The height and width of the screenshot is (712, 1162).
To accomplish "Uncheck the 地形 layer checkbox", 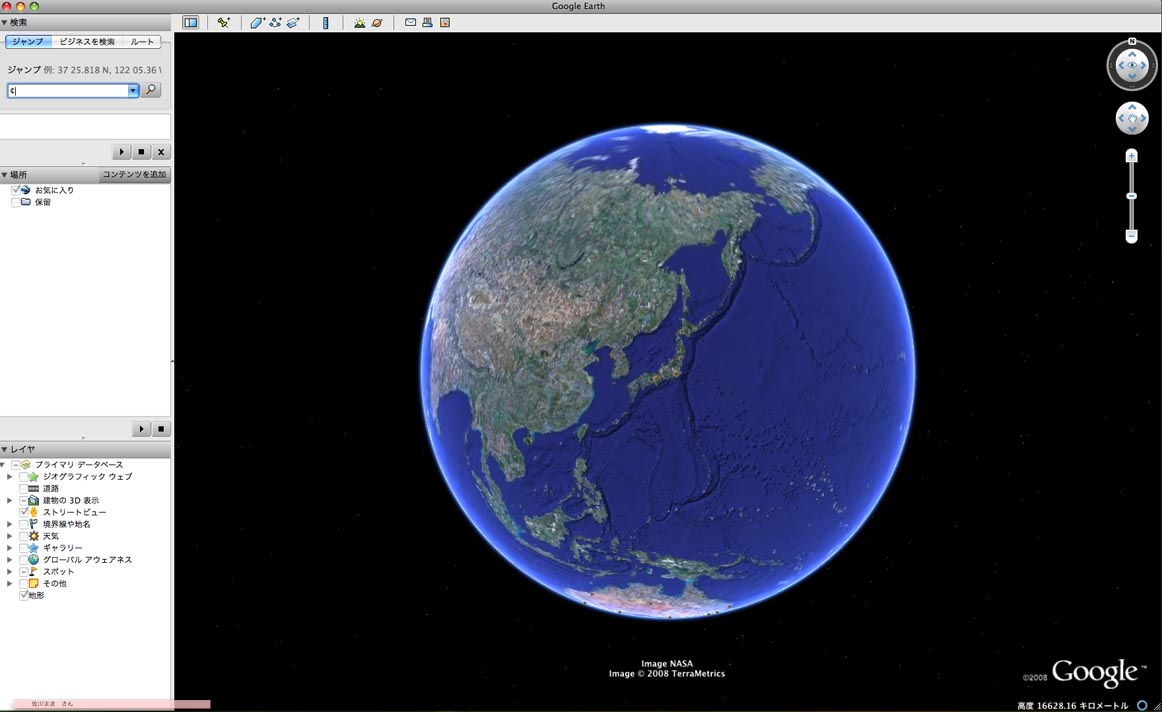I will pos(24,595).
